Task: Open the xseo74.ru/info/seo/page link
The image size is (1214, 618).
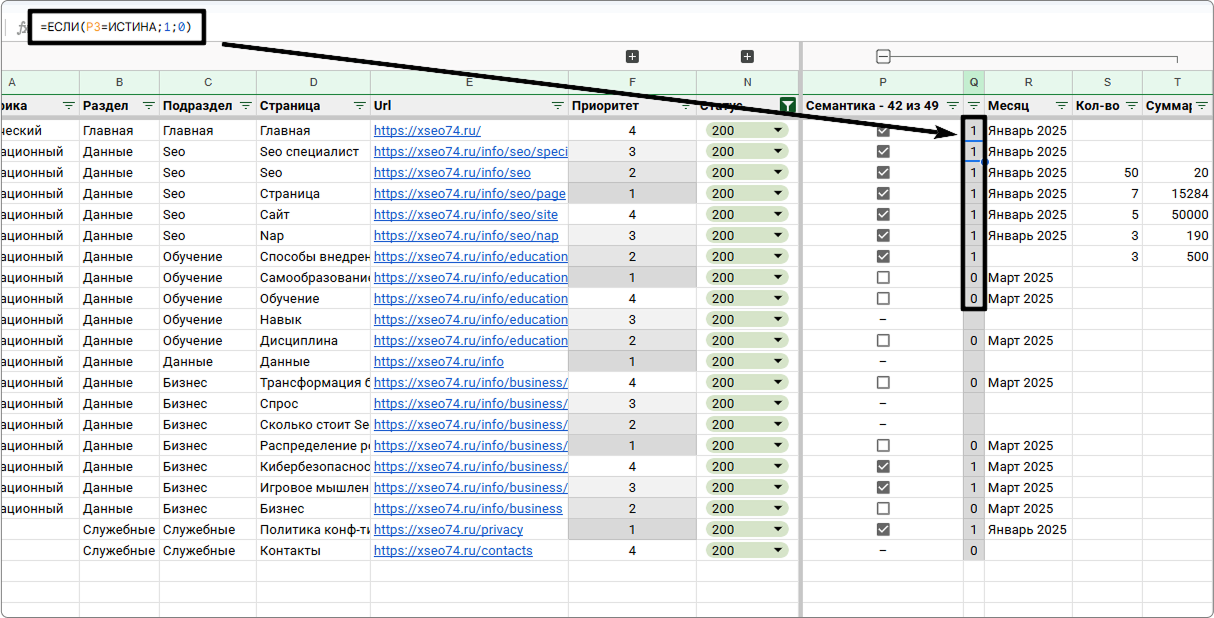Action: pyautogui.click(x=470, y=193)
